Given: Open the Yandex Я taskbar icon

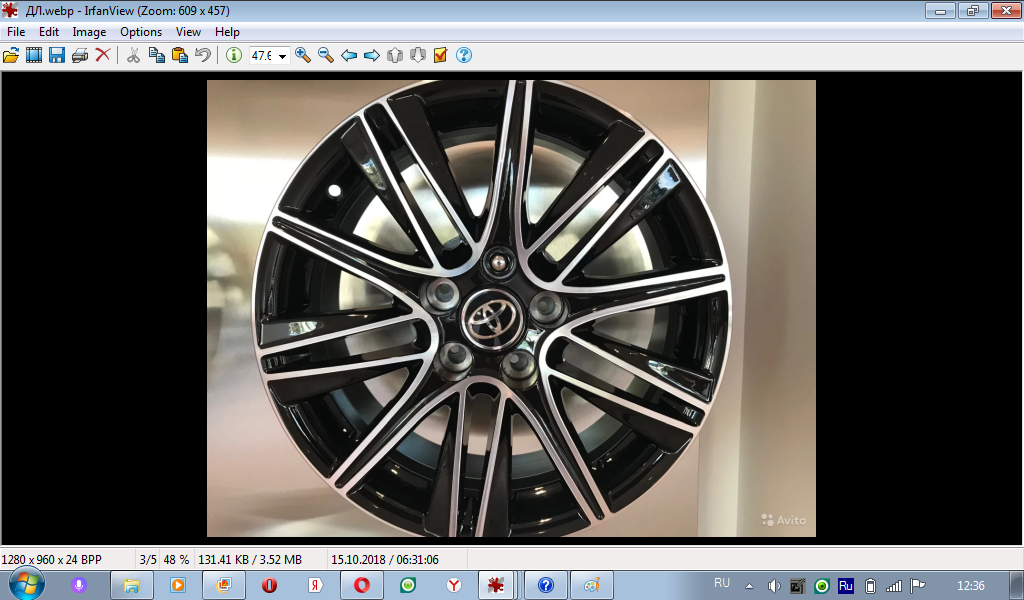Looking at the screenshot, I should (x=315, y=585).
